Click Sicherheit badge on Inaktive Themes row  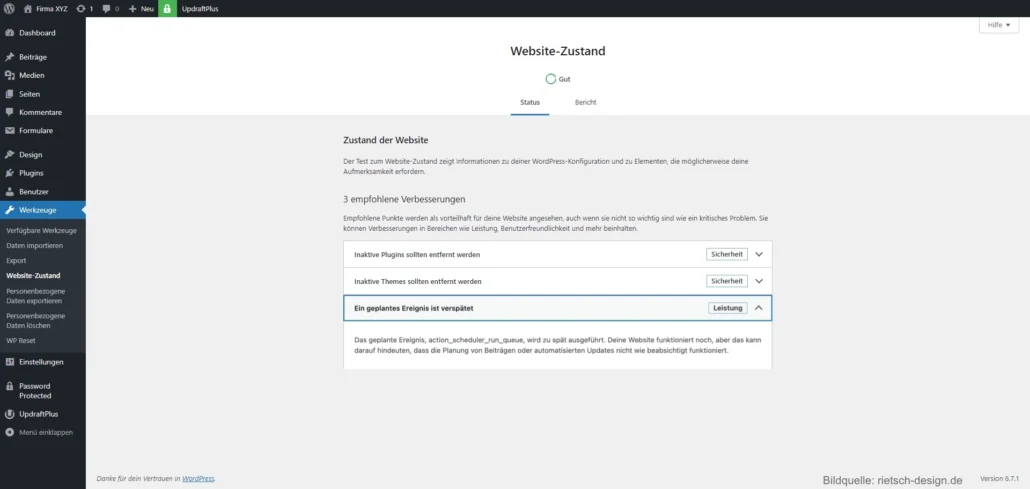coord(727,281)
